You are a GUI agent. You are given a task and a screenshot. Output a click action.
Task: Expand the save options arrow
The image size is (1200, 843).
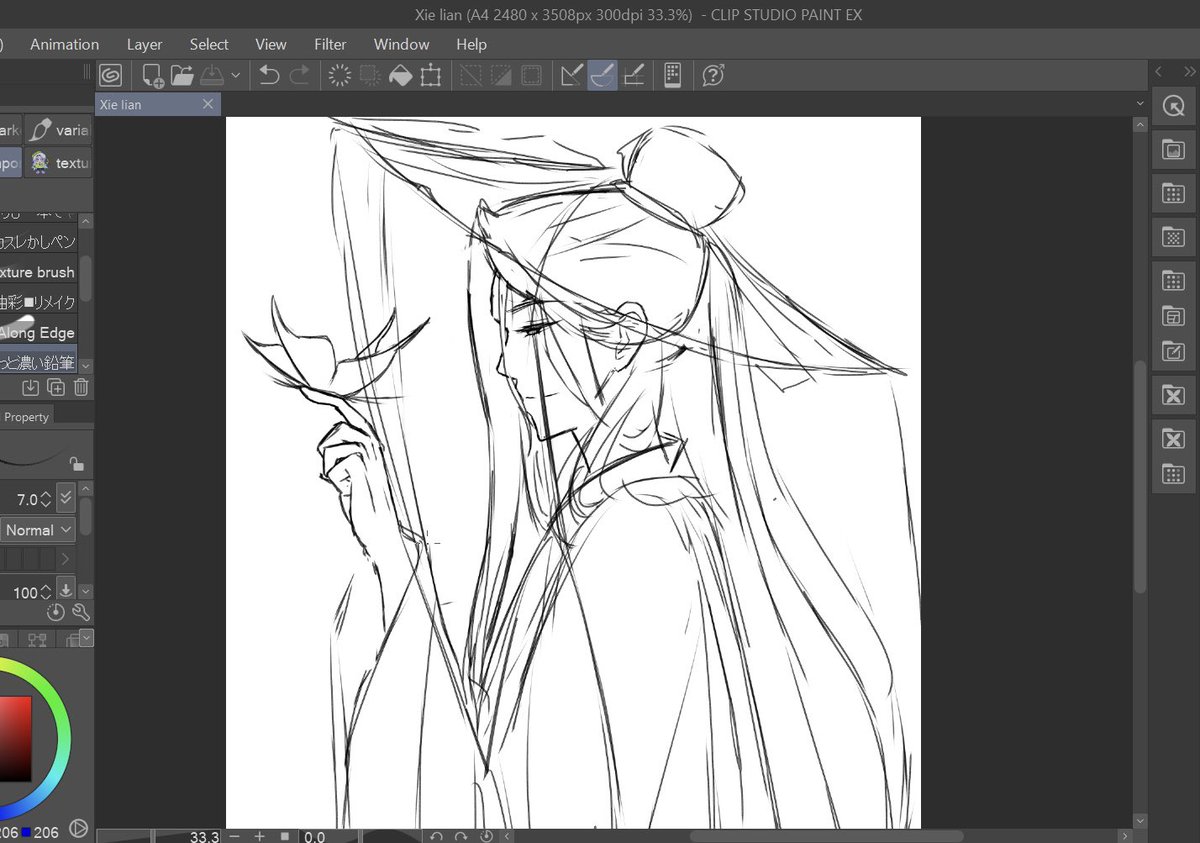[235, 75]
